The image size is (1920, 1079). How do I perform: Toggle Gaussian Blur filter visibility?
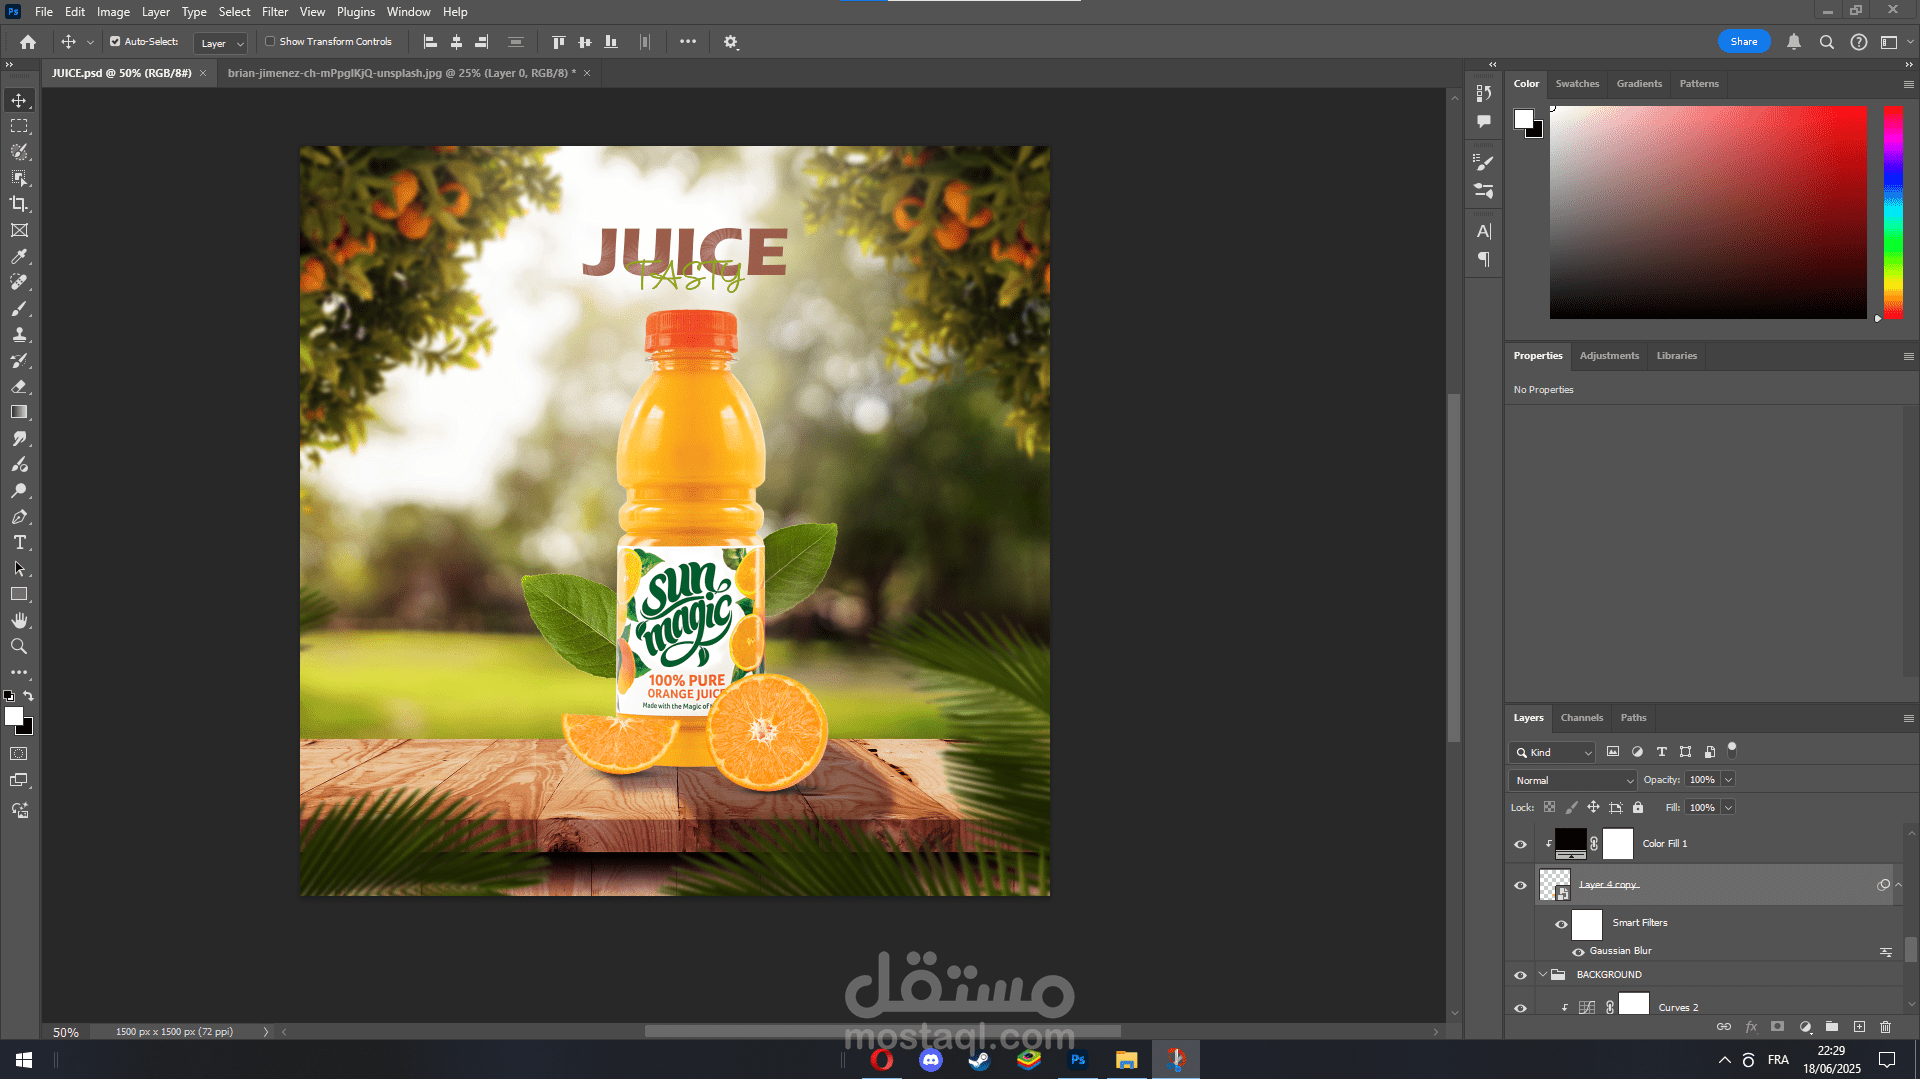click(x=1578, y=952)
